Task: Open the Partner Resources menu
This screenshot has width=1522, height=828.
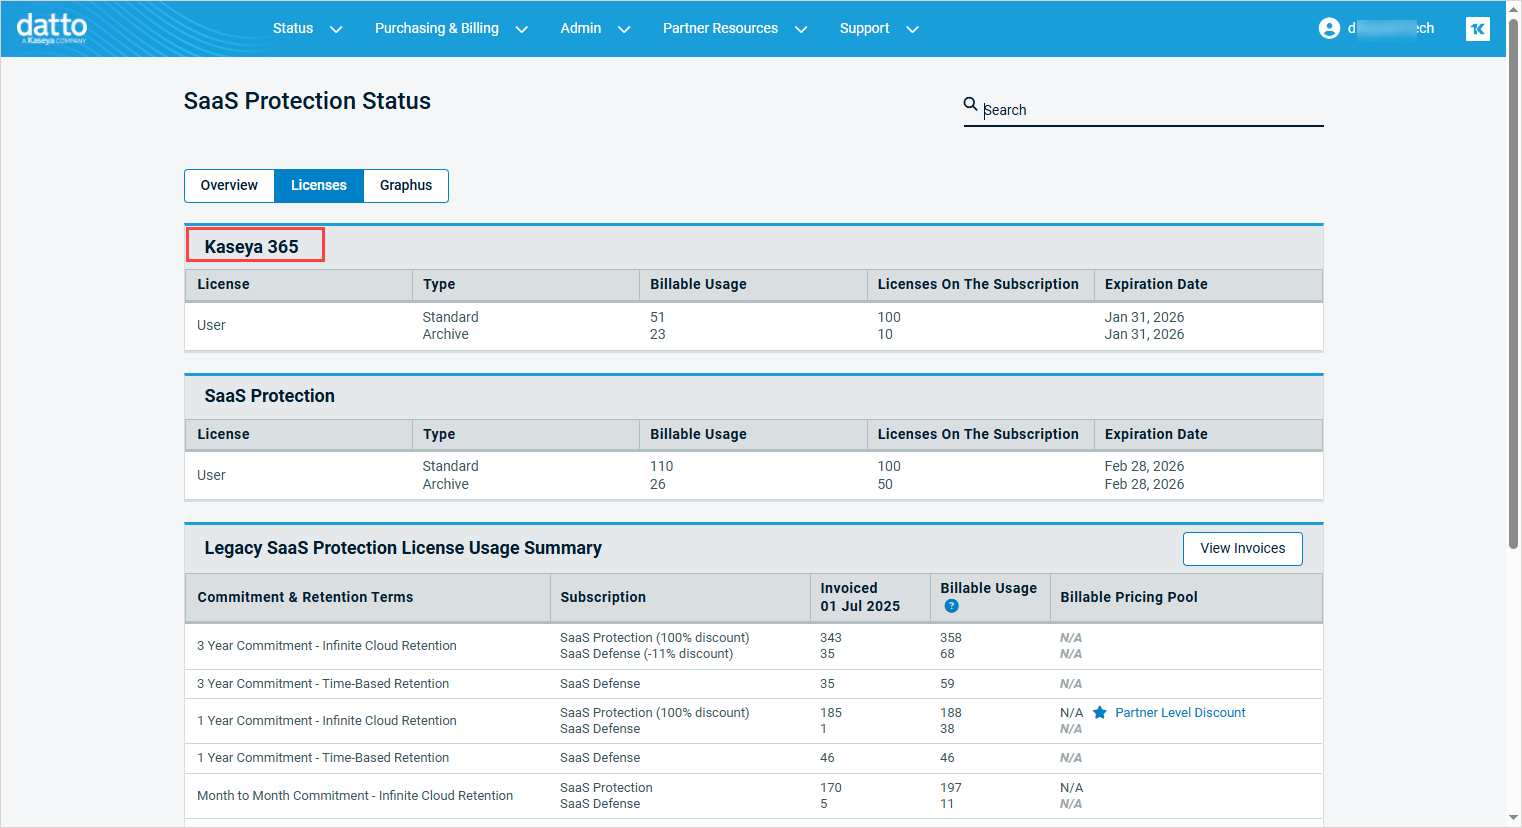Action: [720, 28]
